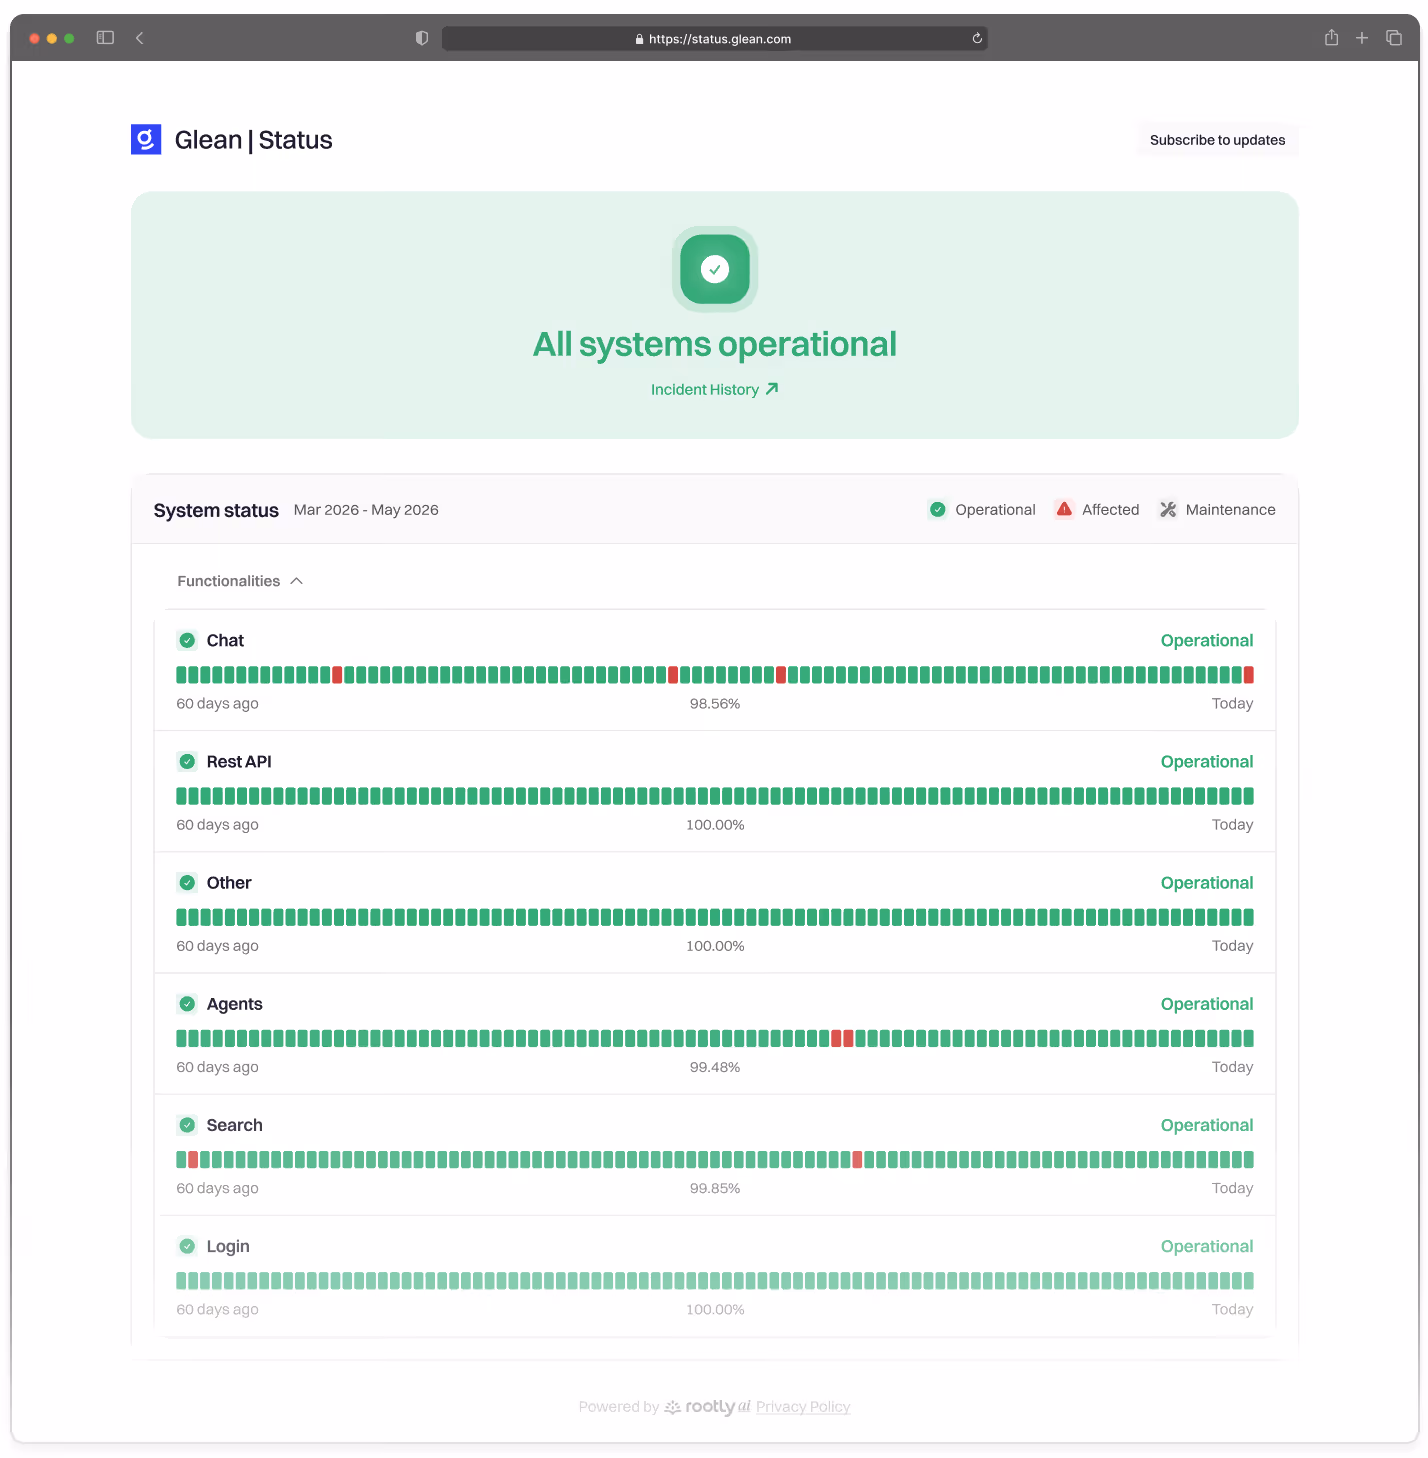Open the privacy shield icon

(x=422, y=38)
